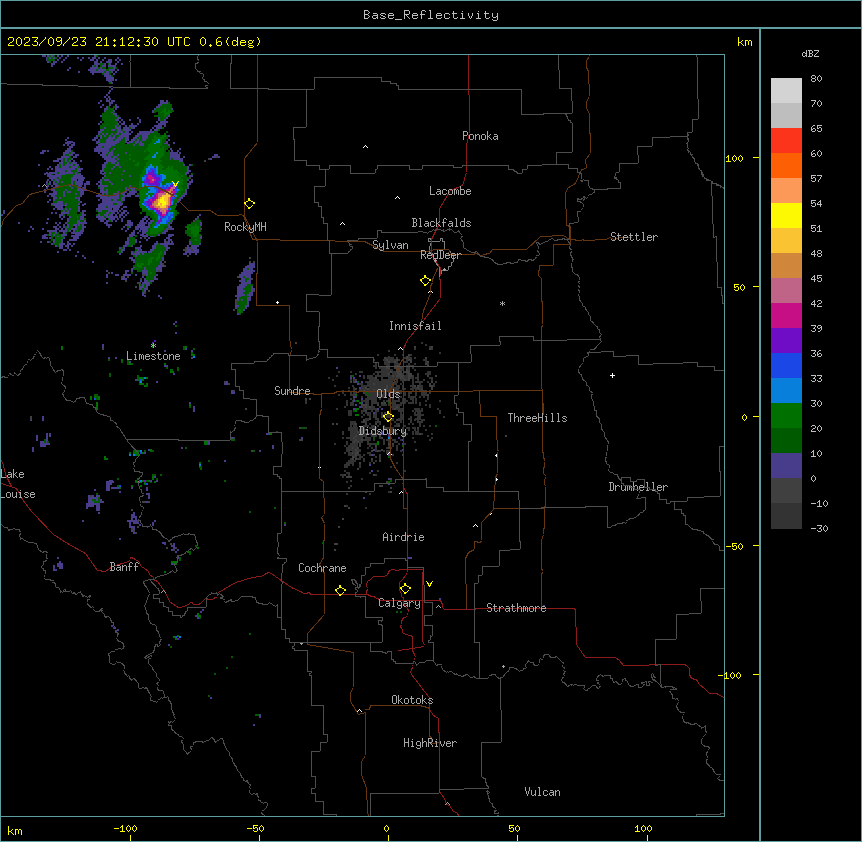Click the Blackfalds city label
This screenshot has width=862, height=842.
pos(441,223)
